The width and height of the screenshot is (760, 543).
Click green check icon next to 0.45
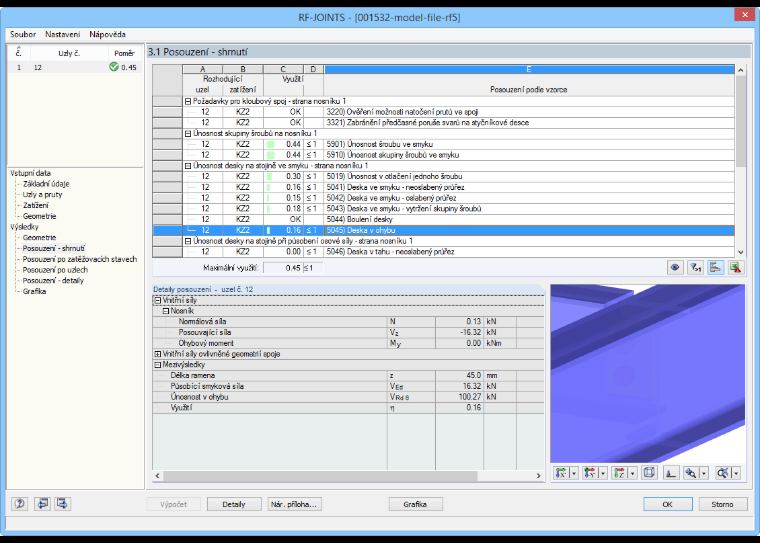tap(114, 67)
